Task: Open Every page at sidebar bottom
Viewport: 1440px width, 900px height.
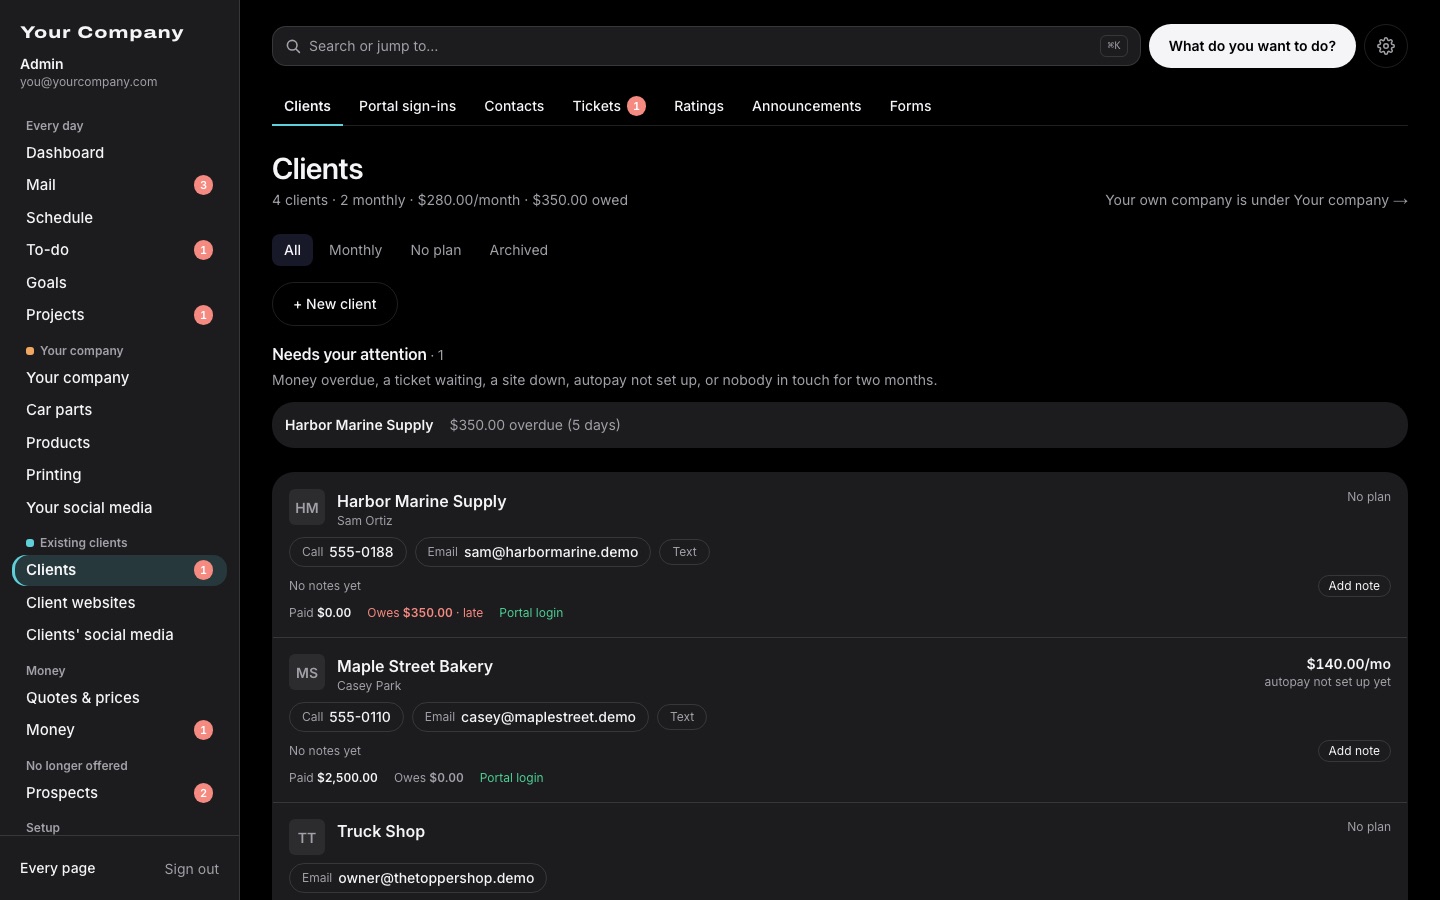Action: (58, 868)
